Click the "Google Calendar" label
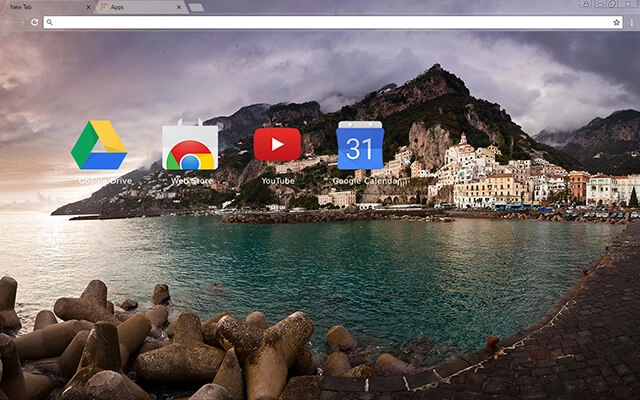The height and width of the screenshot is (400, 640). click(366, 181)
